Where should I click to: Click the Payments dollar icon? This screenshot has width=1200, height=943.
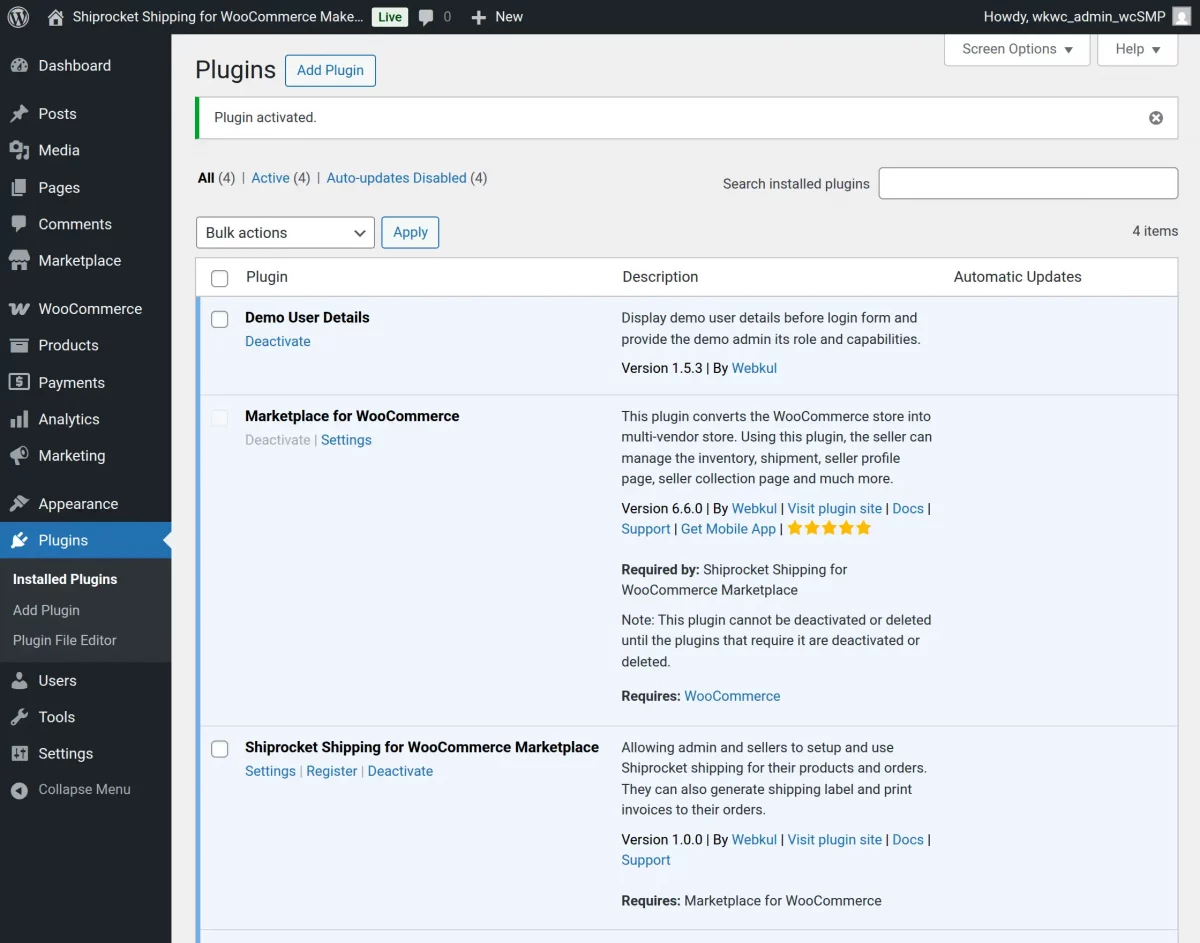[x=19, y=382]
